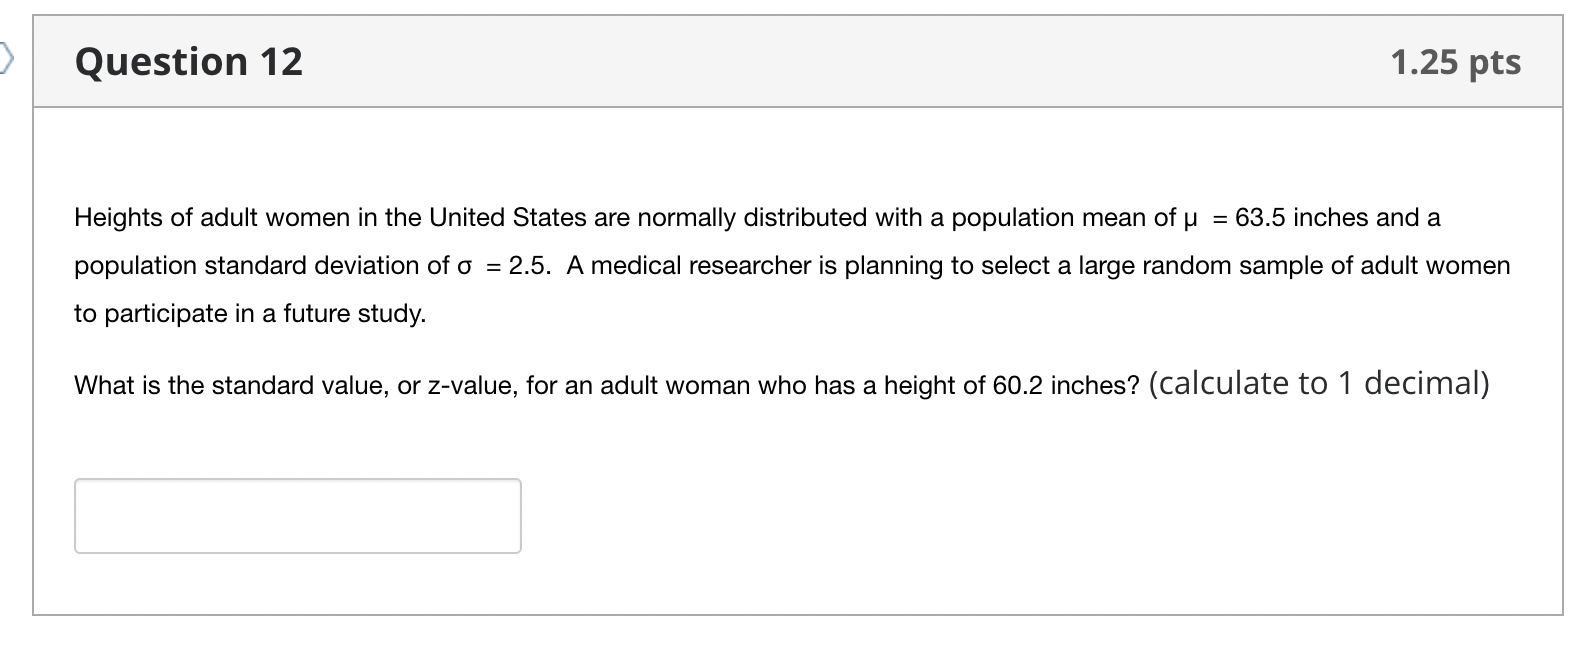Select the question header row

(790, 62)
